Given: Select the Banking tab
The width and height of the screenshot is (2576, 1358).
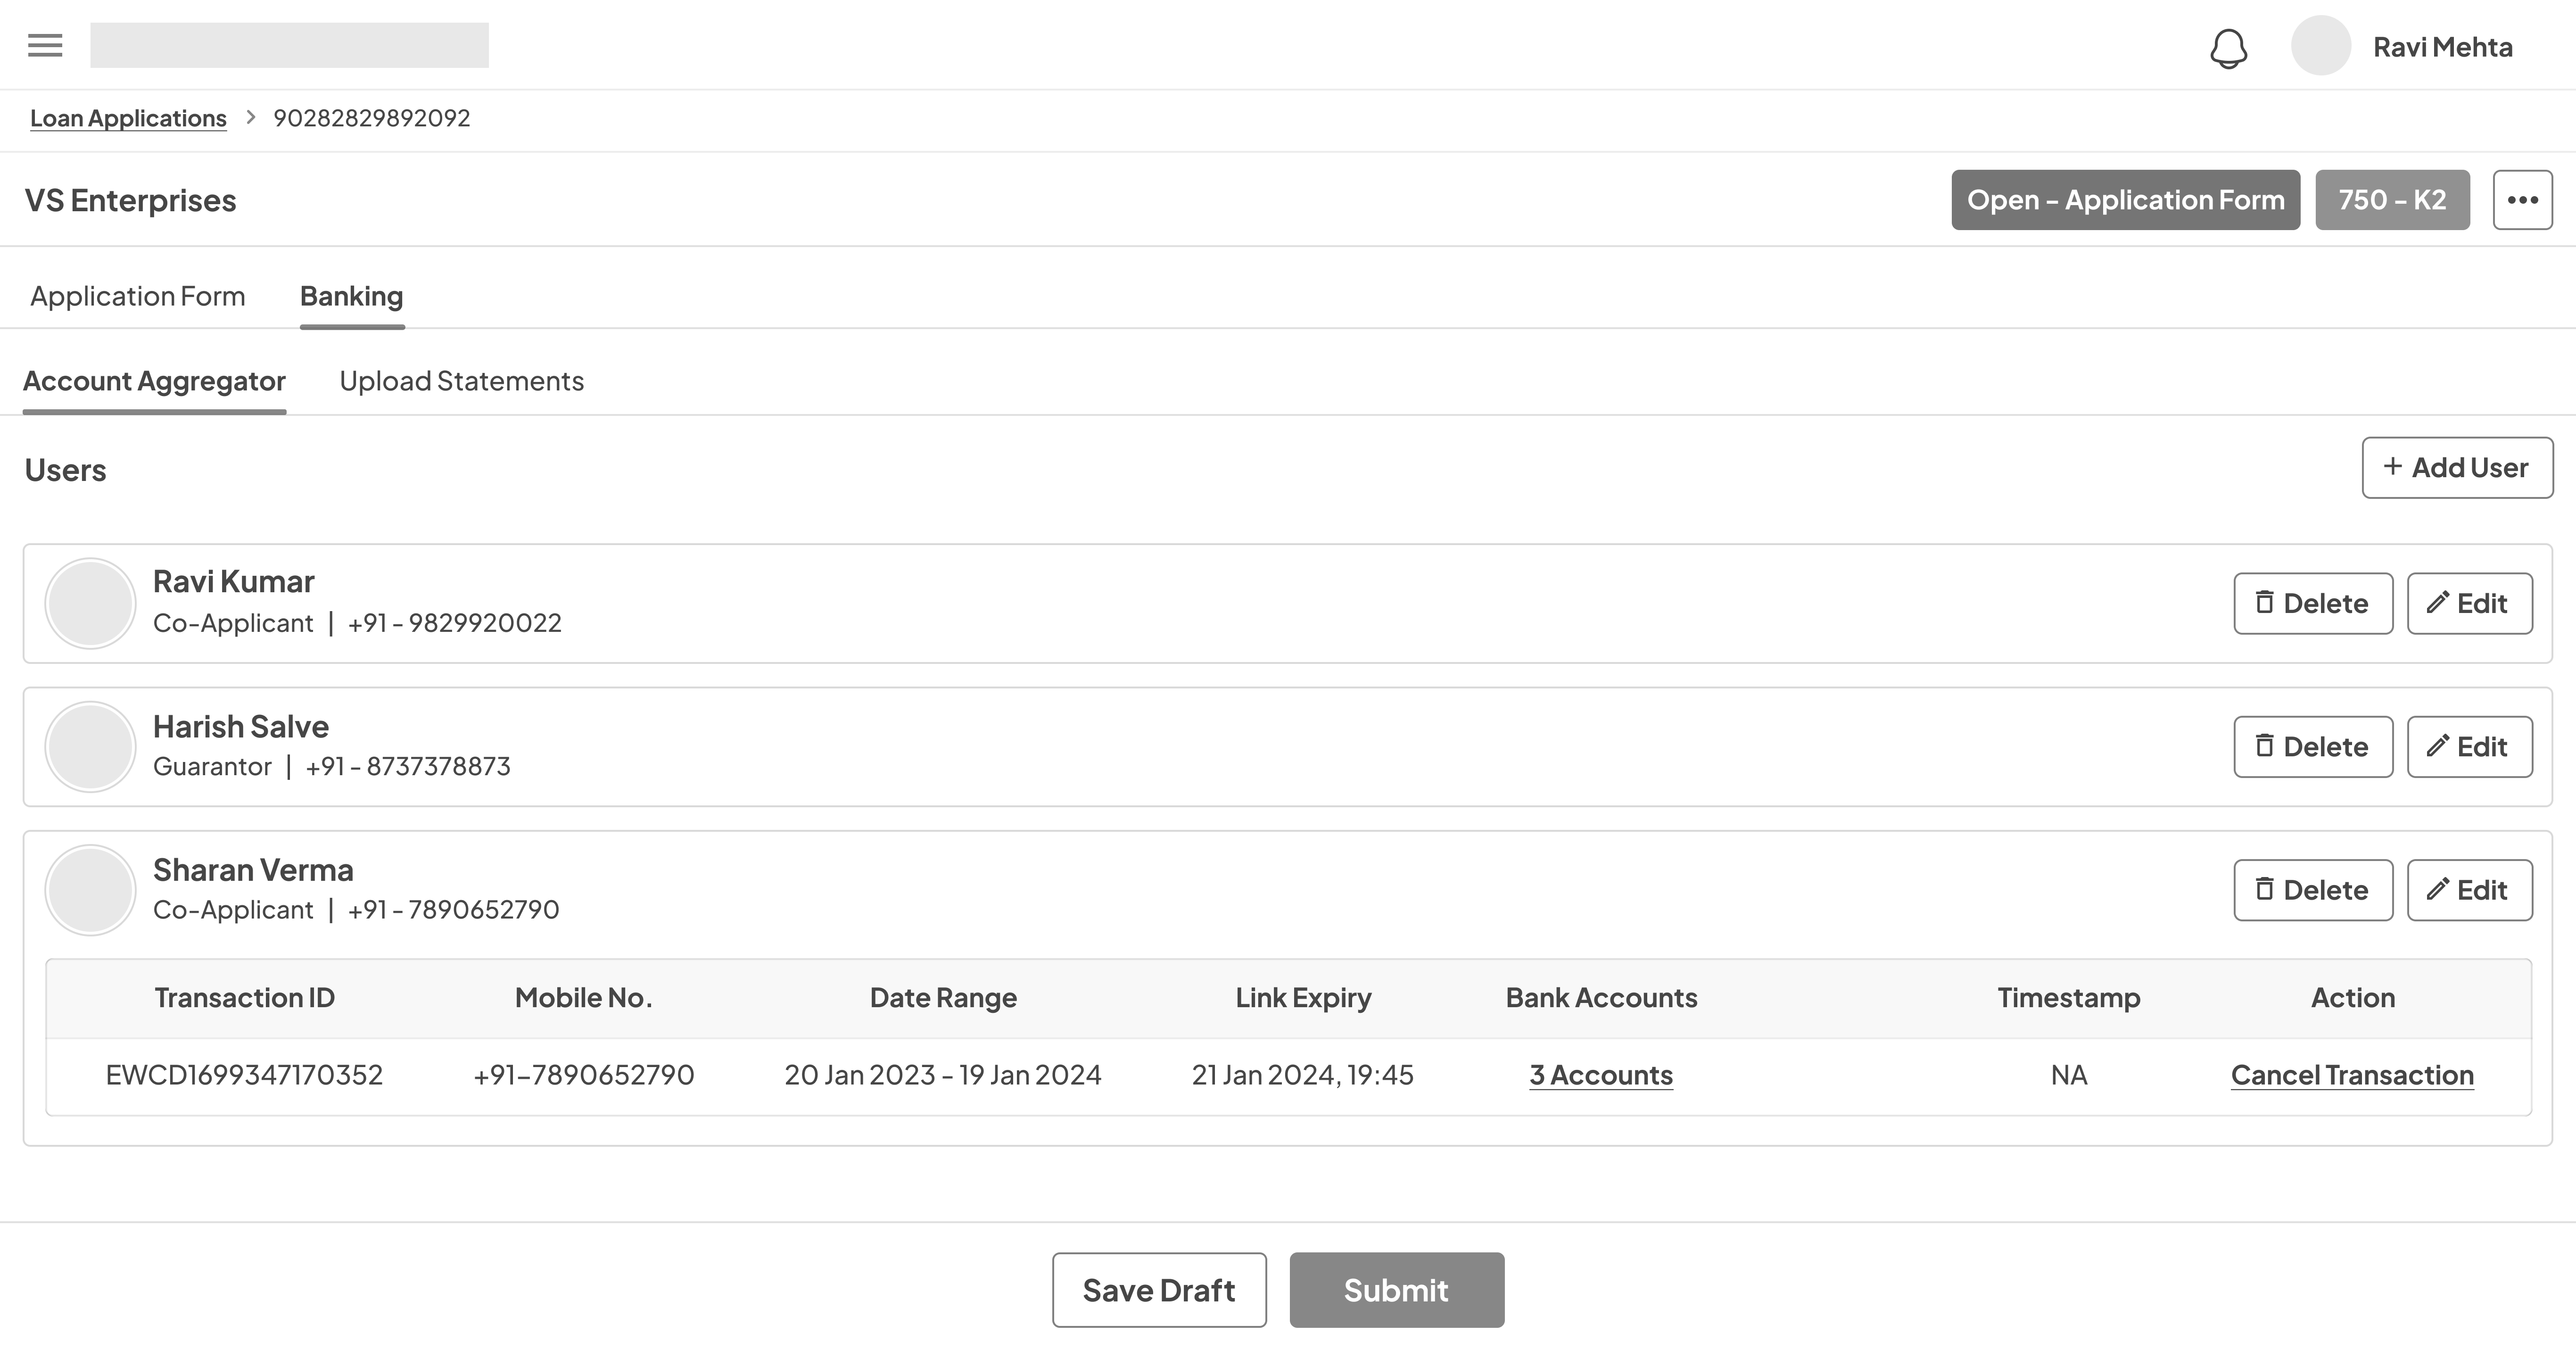Looking at the screenshot, I should click(x=351, y=297).
